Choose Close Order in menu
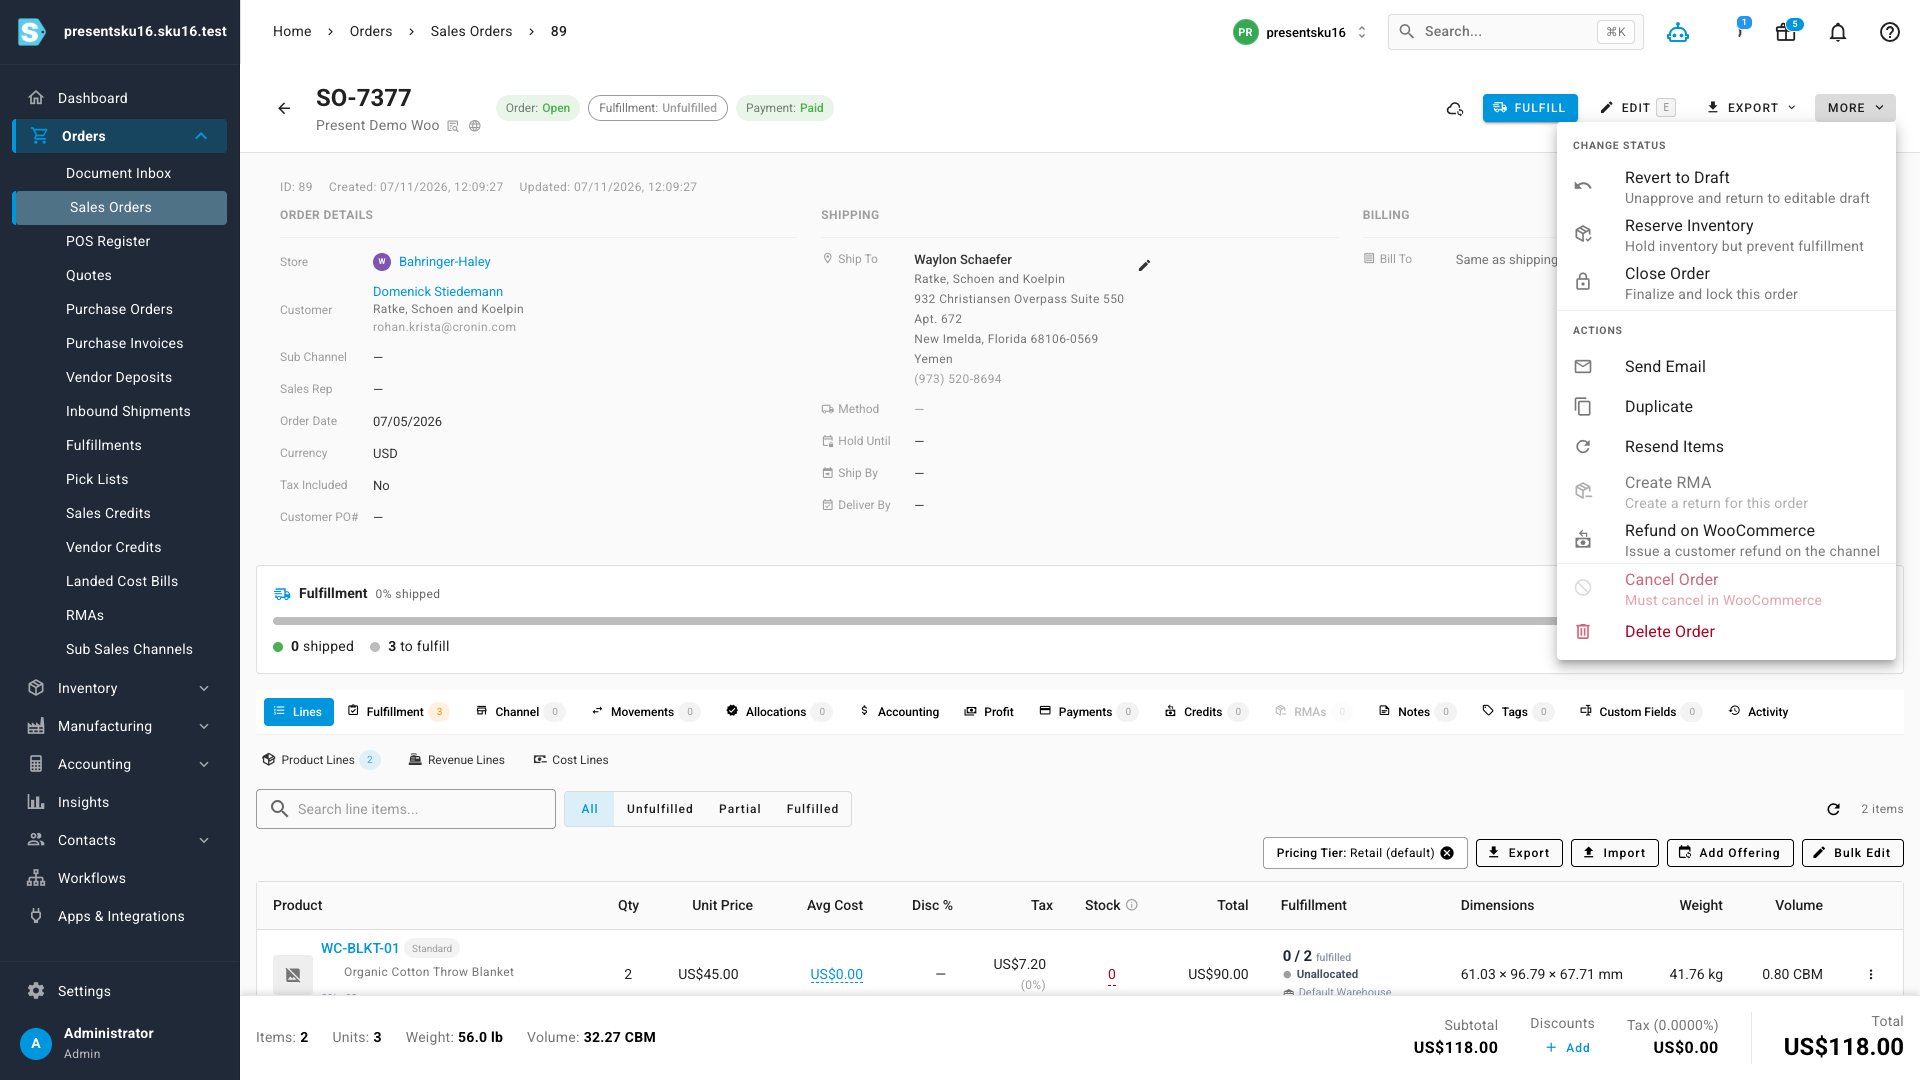The image size is (1920, 1080). pos(1726,283)
